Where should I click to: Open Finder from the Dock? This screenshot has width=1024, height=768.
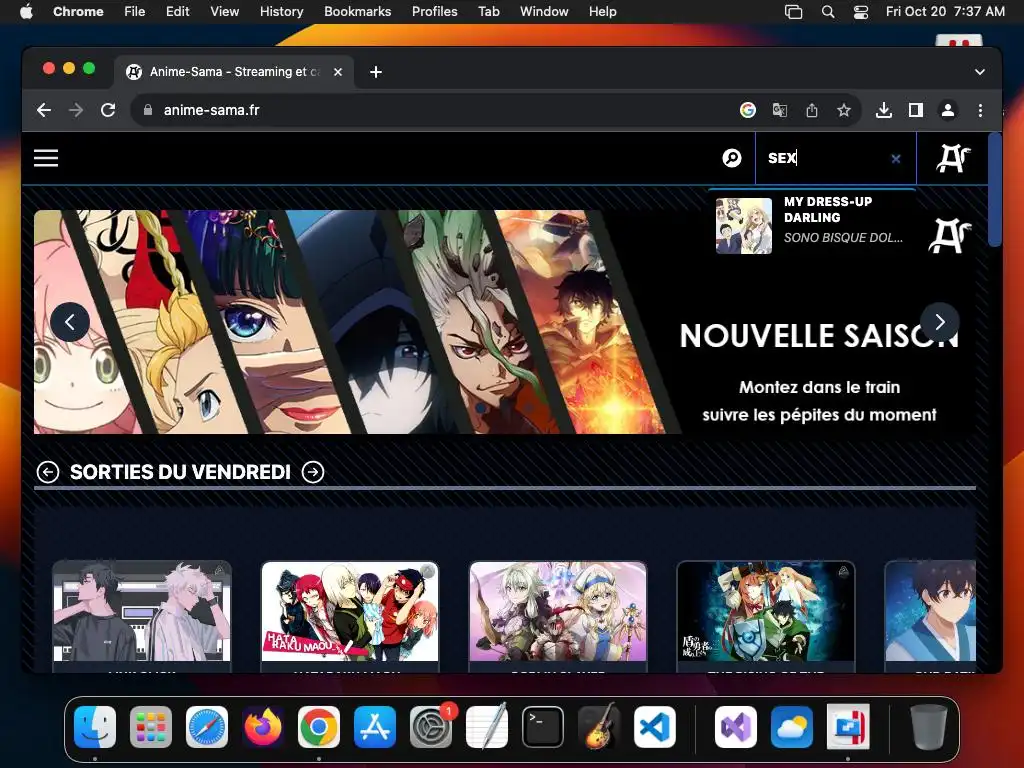(95, 726)
